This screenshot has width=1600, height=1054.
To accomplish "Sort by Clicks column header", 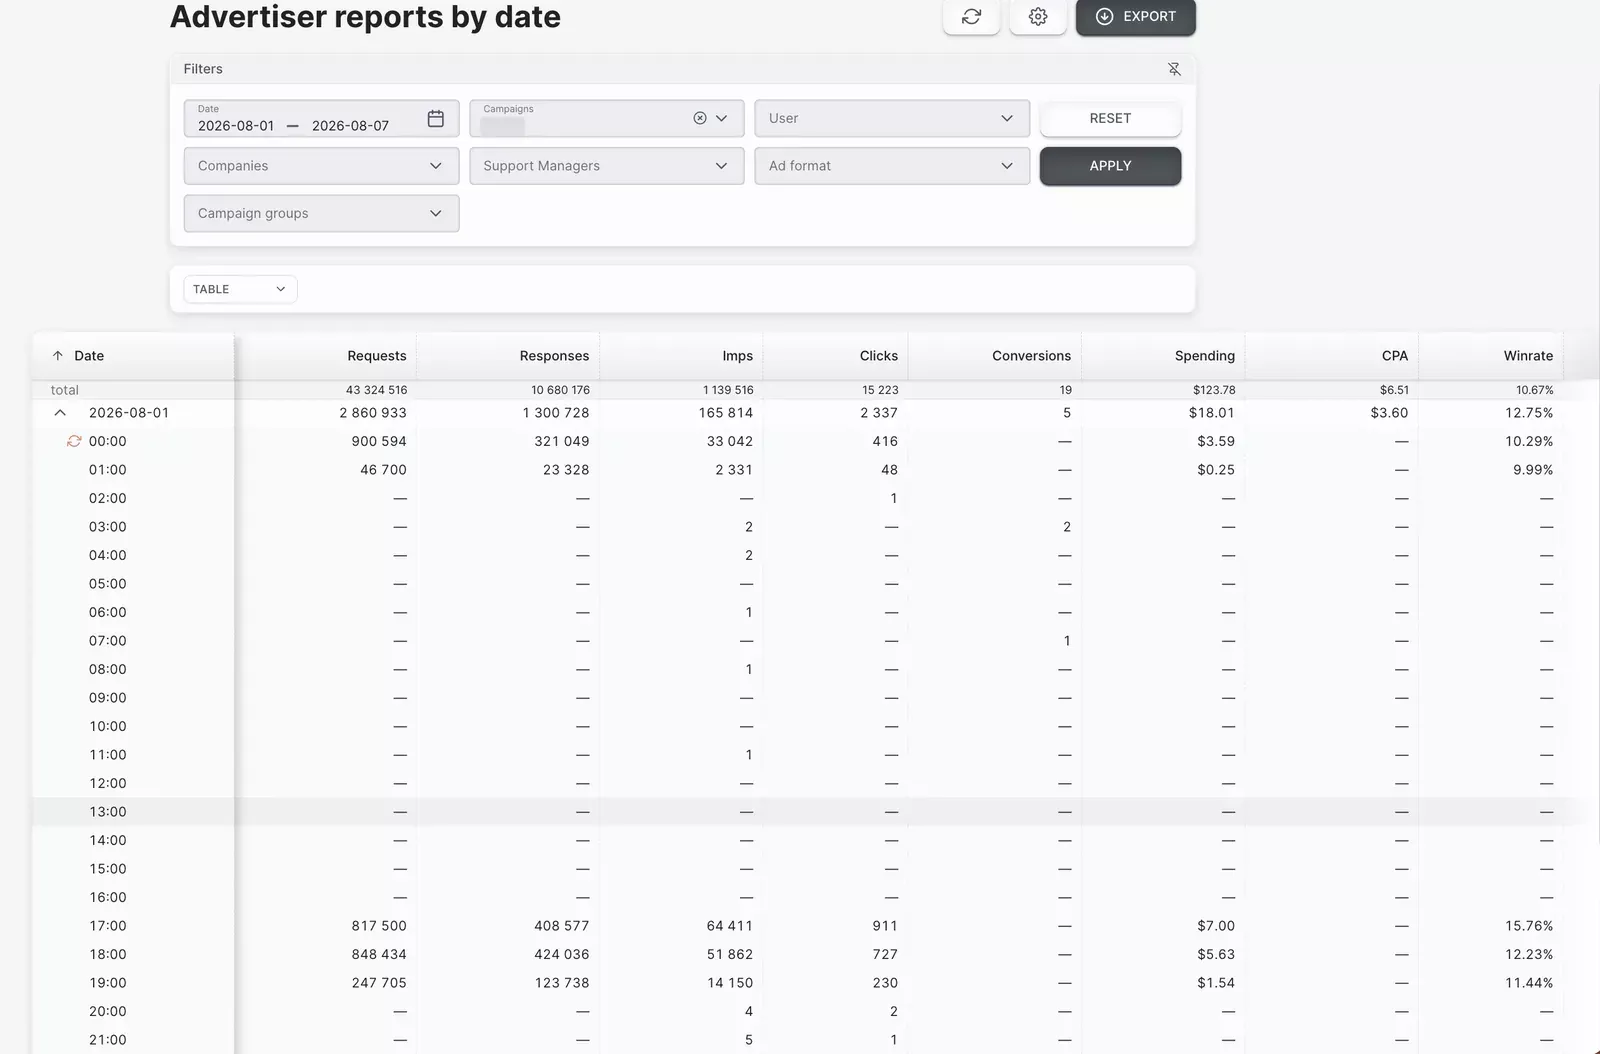I will 879,356.
